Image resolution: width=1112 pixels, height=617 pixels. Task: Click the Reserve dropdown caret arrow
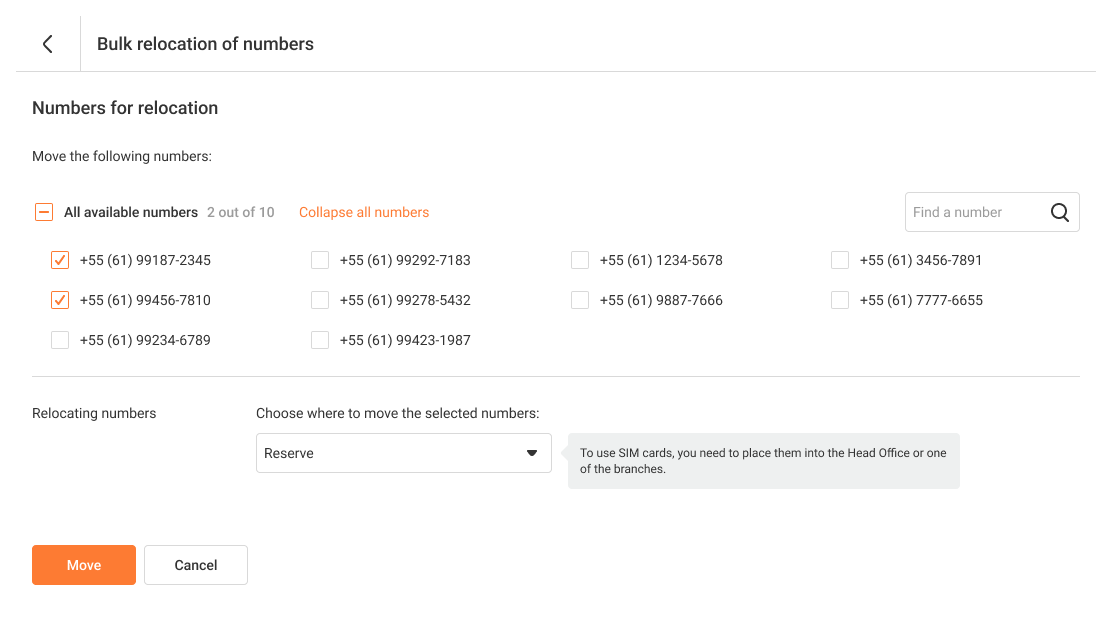click(x=532, y=453)
